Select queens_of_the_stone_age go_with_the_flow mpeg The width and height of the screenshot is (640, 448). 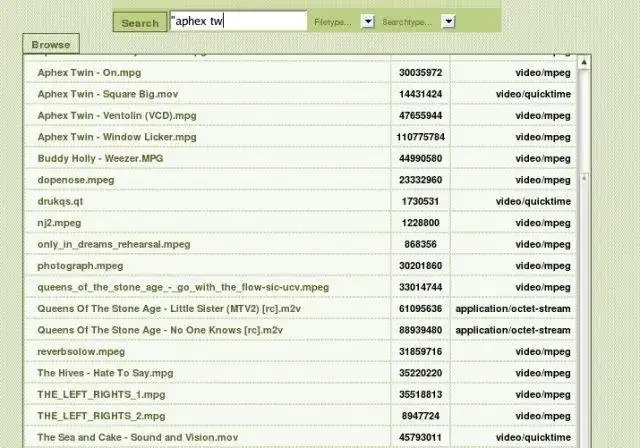(183, 288)
